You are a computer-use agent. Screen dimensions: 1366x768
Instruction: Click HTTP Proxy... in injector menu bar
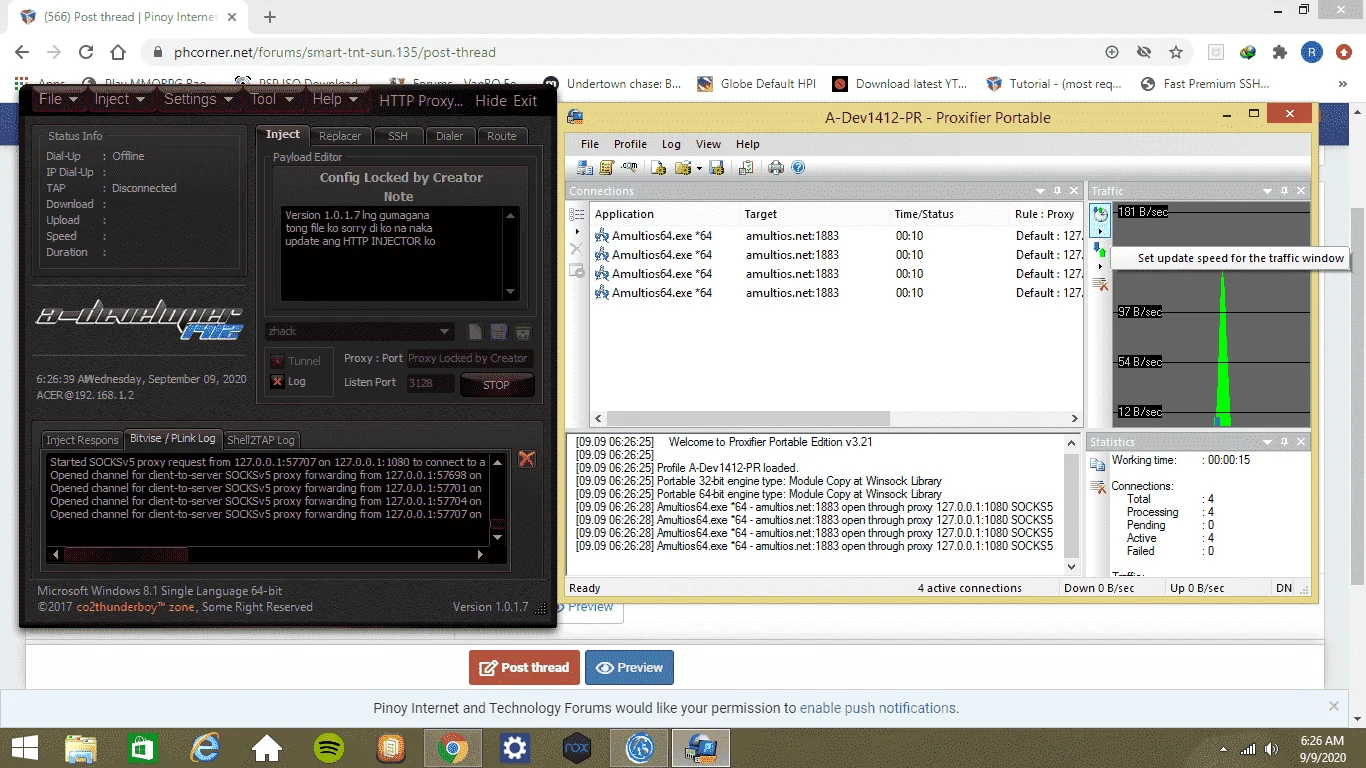[421, 100]
